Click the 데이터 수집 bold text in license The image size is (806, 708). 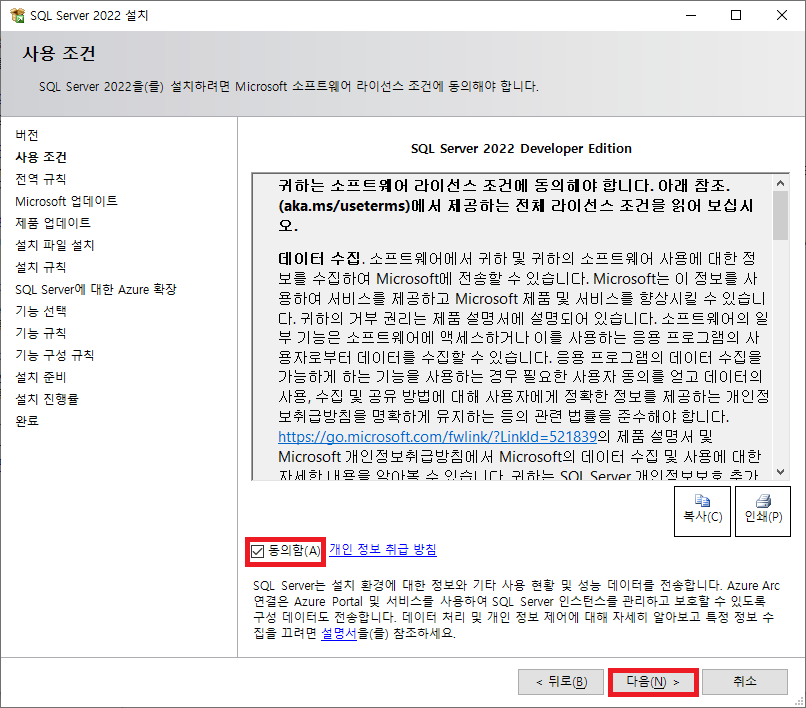pyautogui.click(x=319, y=259)
